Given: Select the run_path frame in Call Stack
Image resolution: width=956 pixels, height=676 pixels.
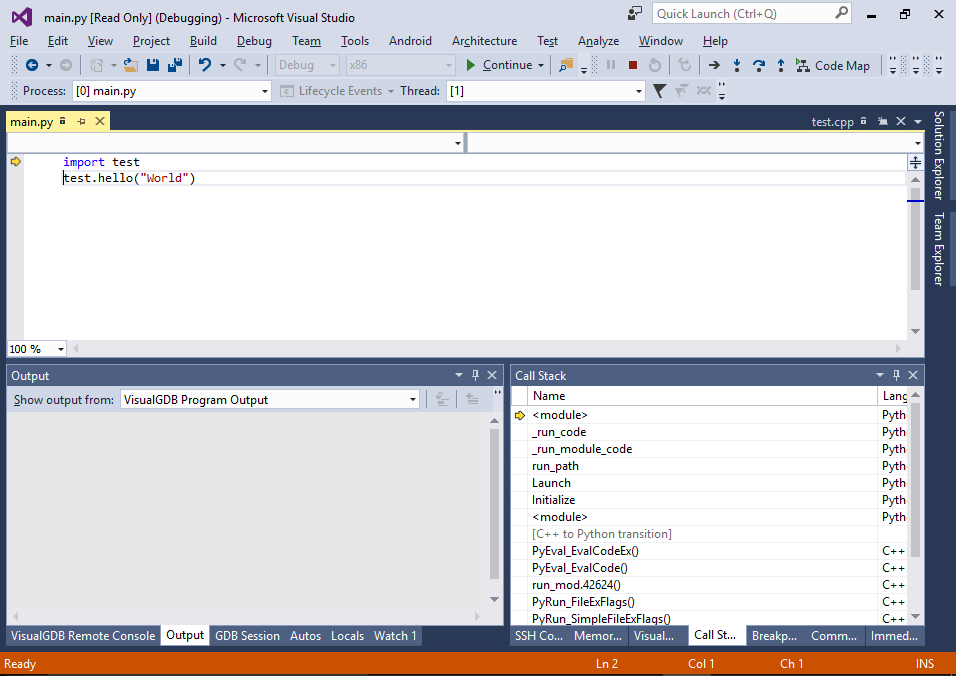Looking at the screenshot, I should pos(555,466).
